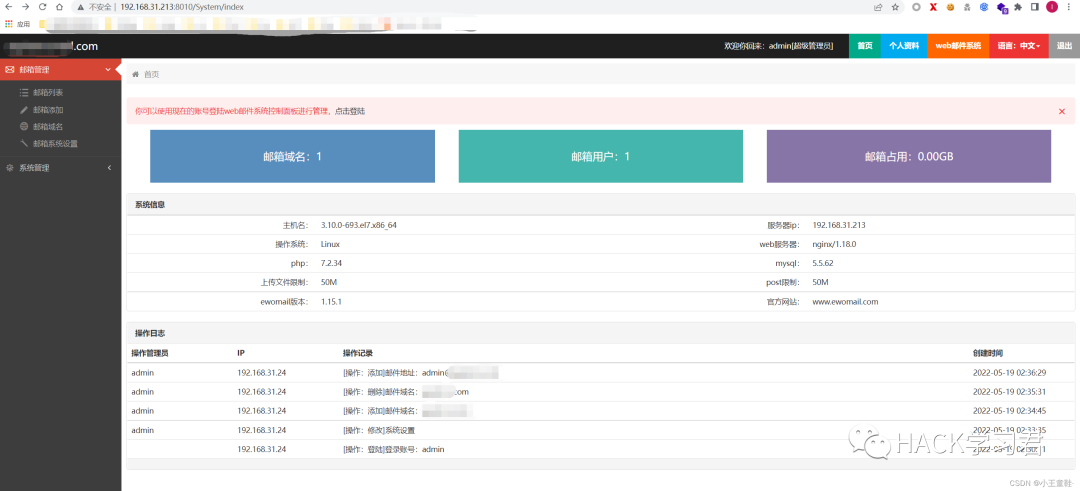Viewport: 1080px width, 491px height.
Task: Open 邮箱添加 in the sidebar
Action: click(48, 109)
